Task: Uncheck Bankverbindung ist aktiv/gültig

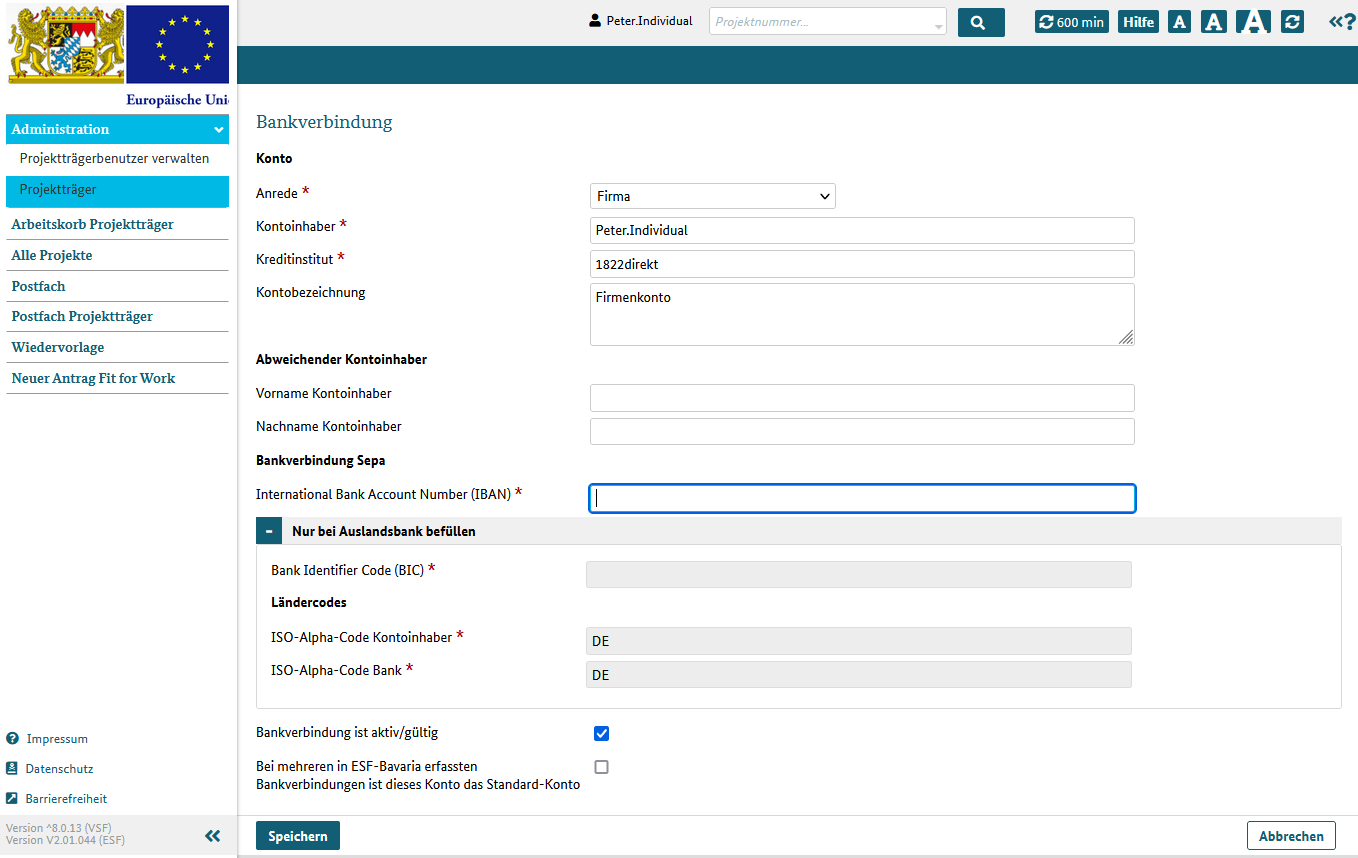Action: tap(601, 733)
